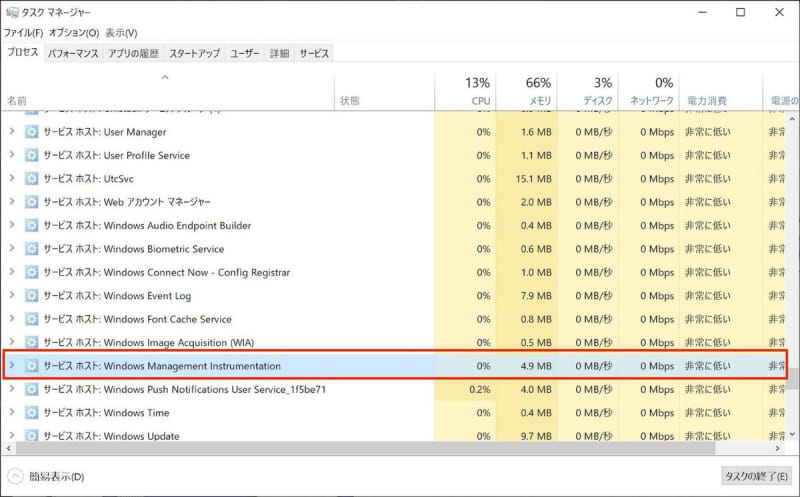Expand the UtcSvc service host

click(12, 179)
